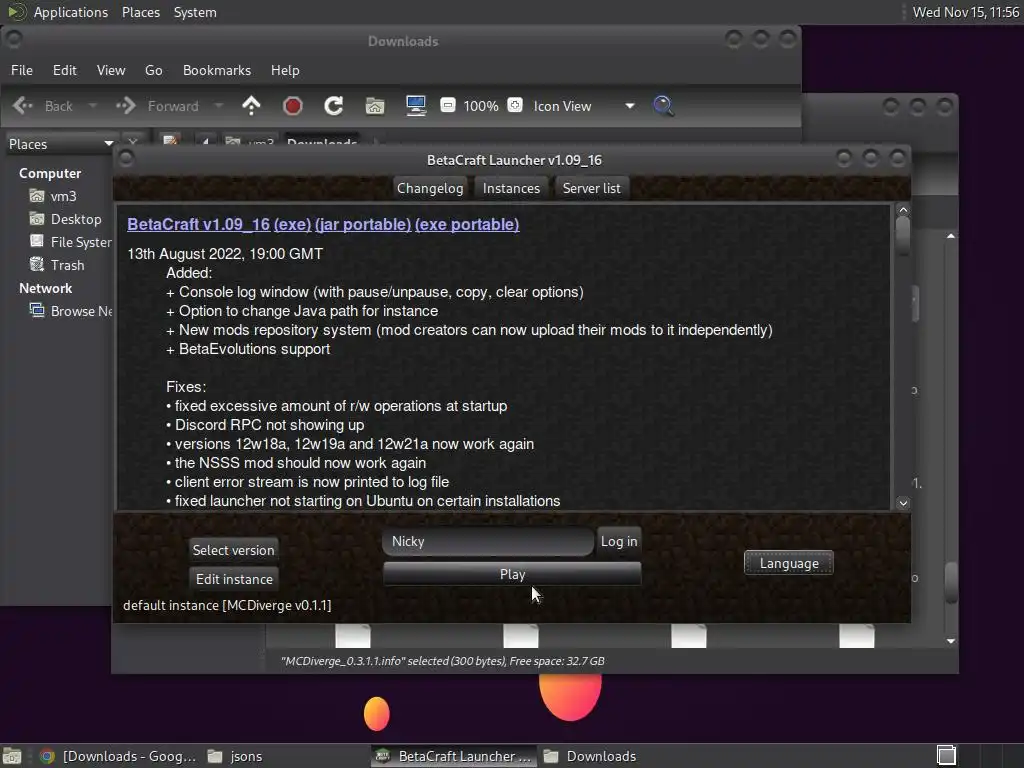Select Browse Network in sidebar
Screen dimensions: 1024x768
71,311
